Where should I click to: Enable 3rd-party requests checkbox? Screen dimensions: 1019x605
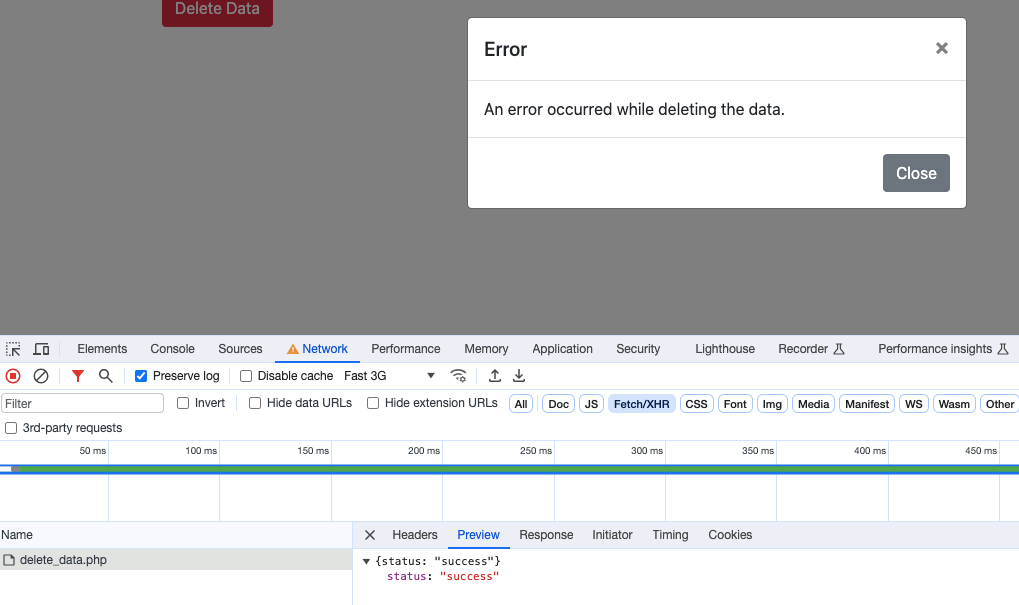(11, 428)
